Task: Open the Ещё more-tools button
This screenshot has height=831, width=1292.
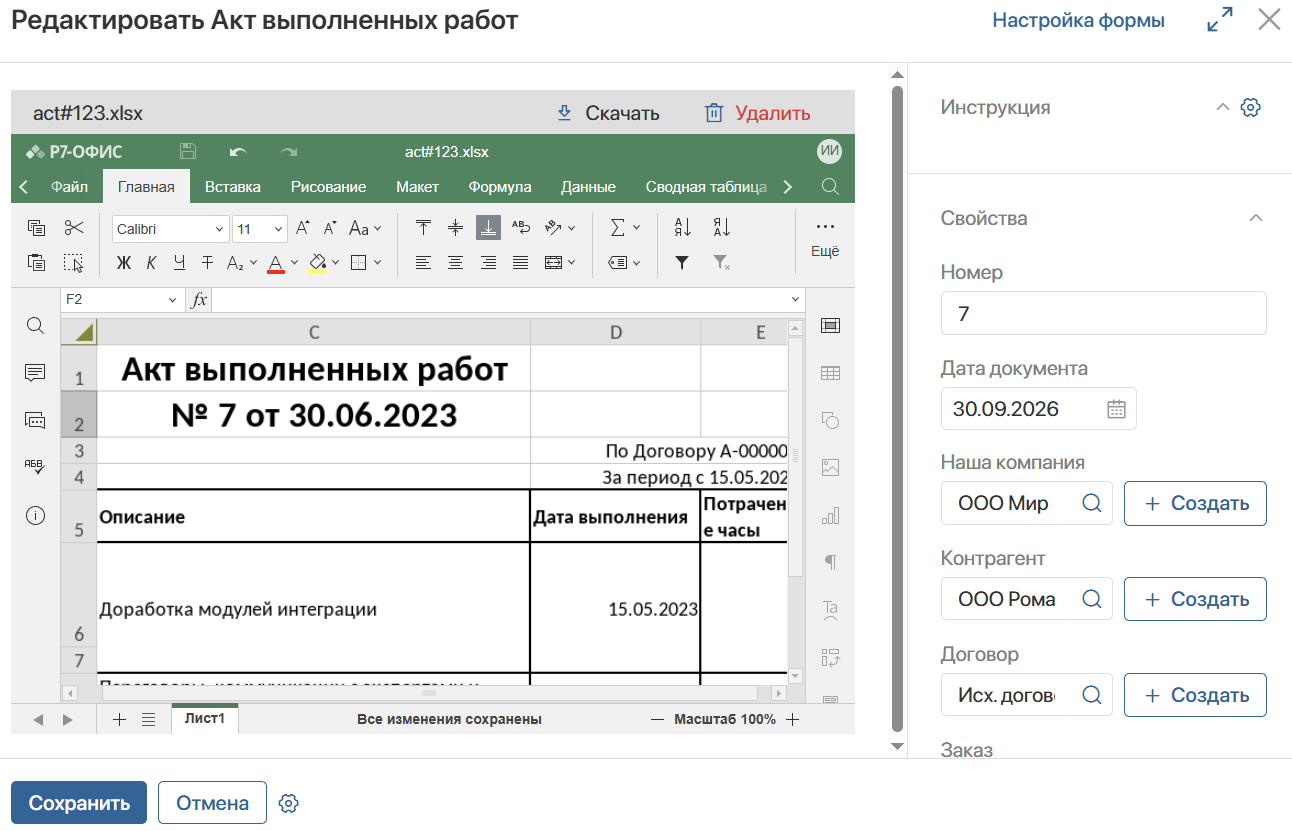Action: tap(825, 239)
